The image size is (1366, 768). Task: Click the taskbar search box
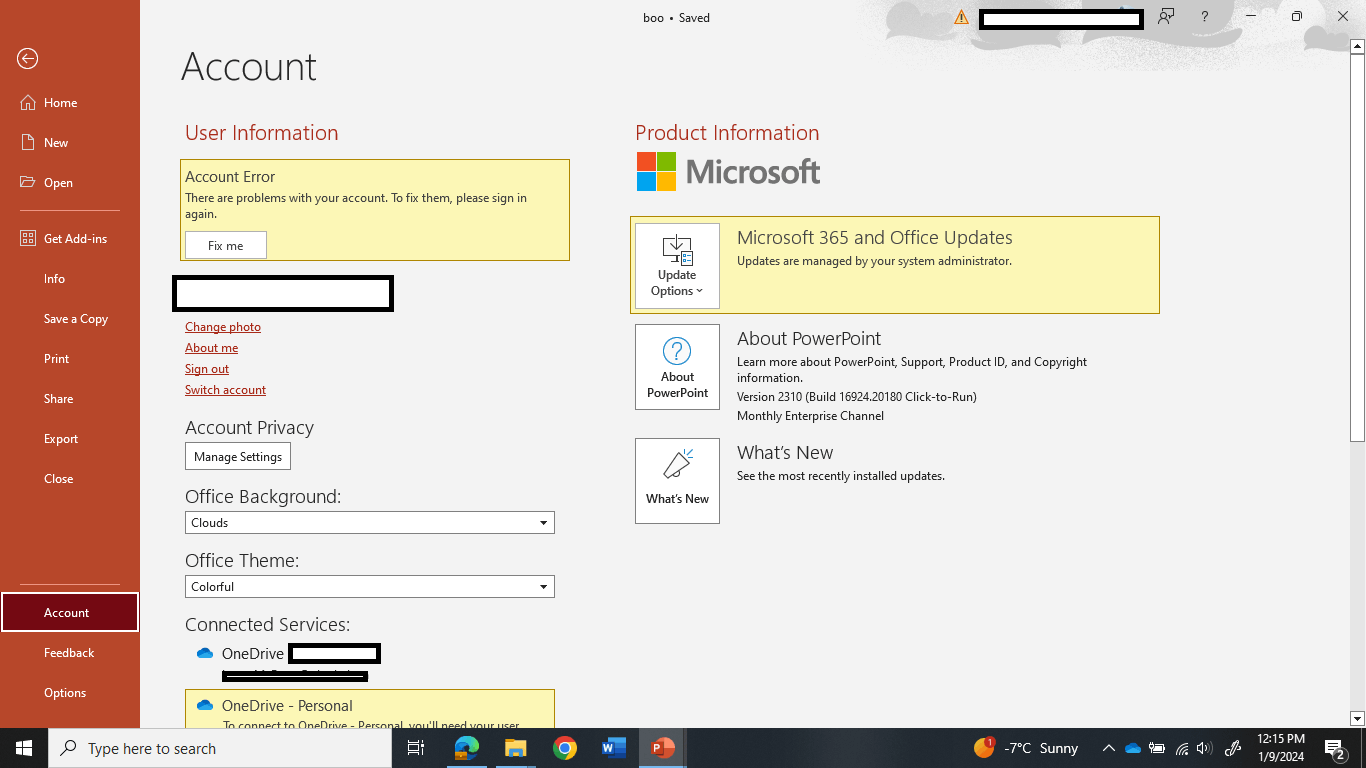tap(220, 748)
